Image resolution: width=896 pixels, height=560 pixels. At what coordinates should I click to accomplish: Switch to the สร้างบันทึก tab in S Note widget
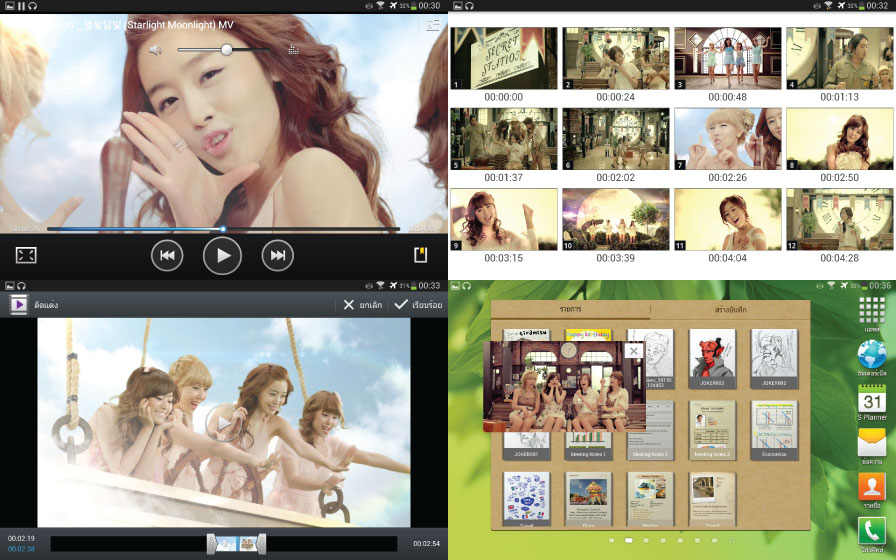click(x=730, y=309)
